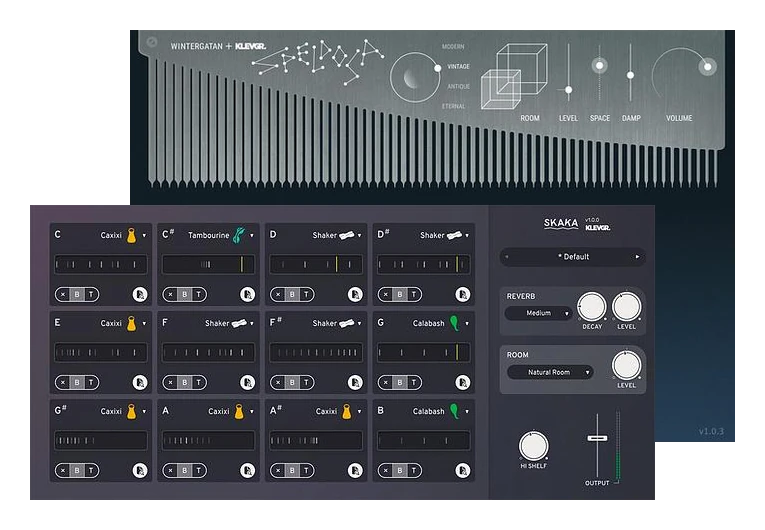The image size is (765, 530).
Task: Click the teal Tambourine icon on pad C#
Action: click(x=239, y=235)
